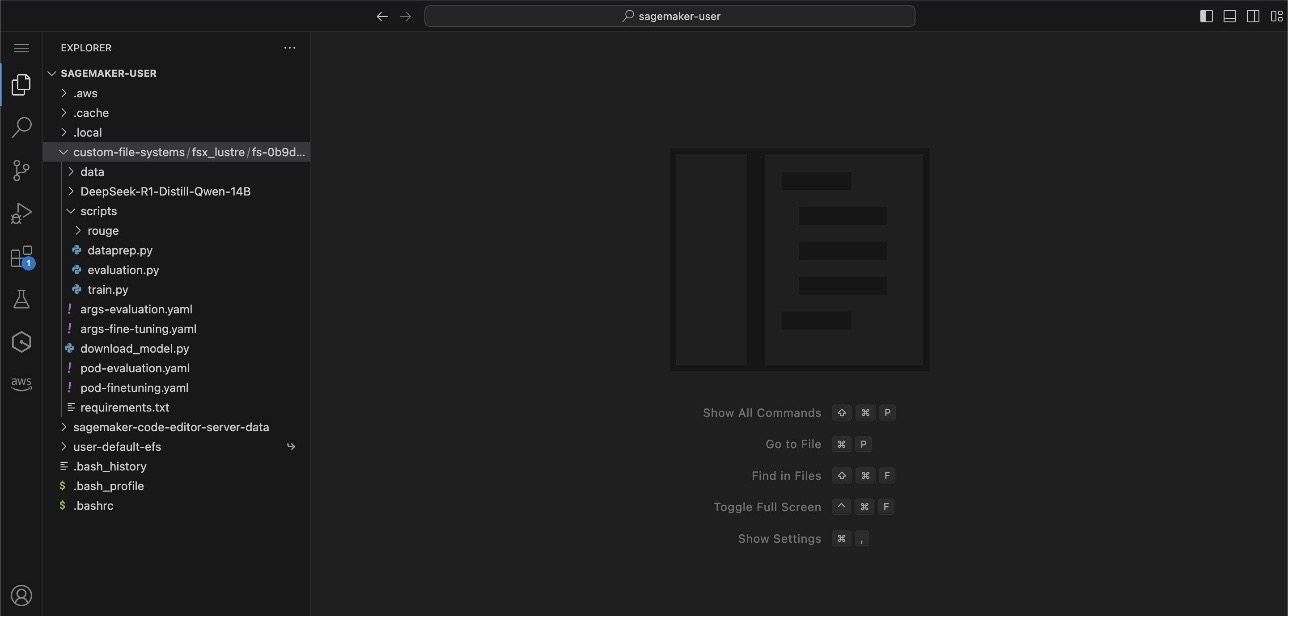Open the .bashrc file
The width and height of the screenshot is (1292, 620).
click(x=176, y=506)
